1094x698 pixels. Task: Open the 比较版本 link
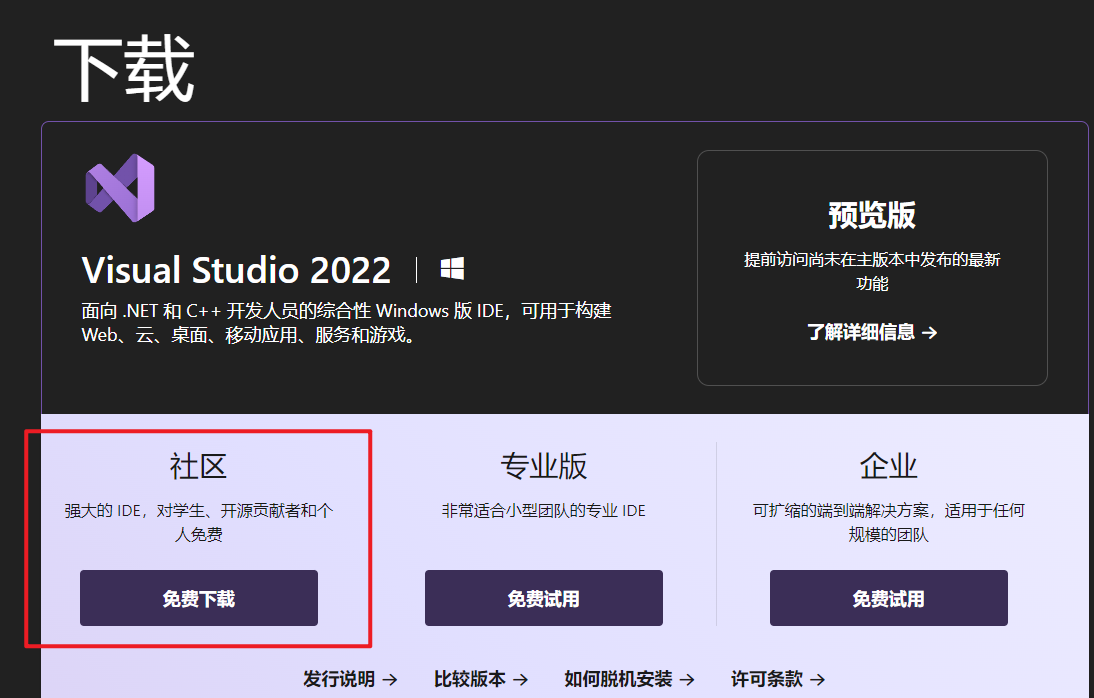[x=481, y=679]
